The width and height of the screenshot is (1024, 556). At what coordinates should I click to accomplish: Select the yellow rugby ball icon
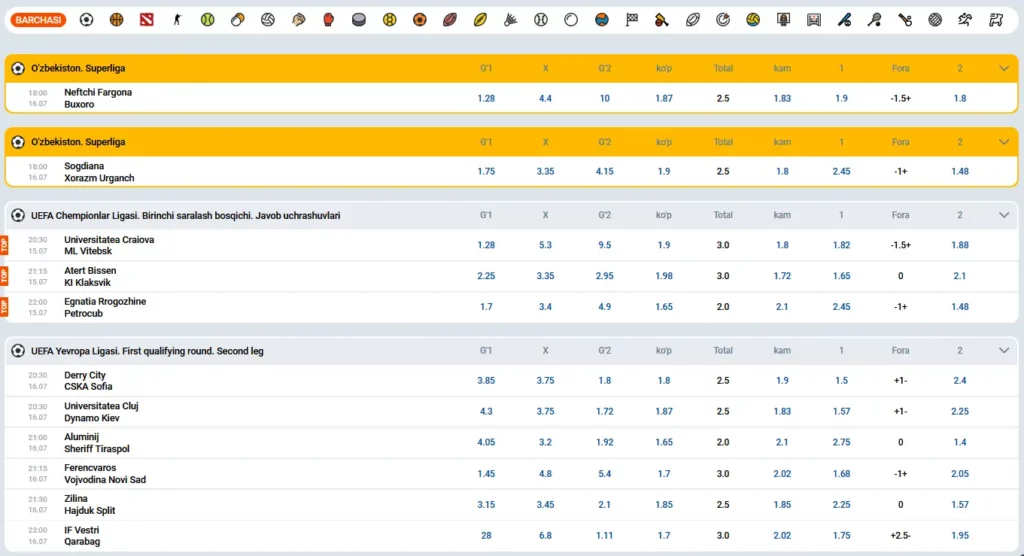[480, 20]
